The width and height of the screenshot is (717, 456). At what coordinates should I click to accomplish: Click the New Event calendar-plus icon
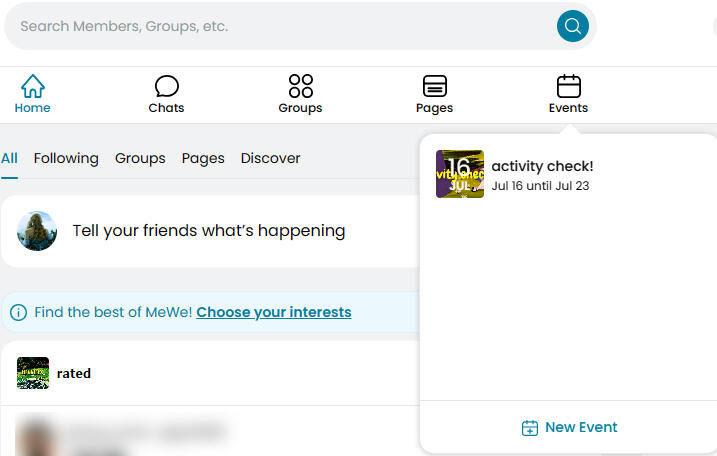click(530, 428)
